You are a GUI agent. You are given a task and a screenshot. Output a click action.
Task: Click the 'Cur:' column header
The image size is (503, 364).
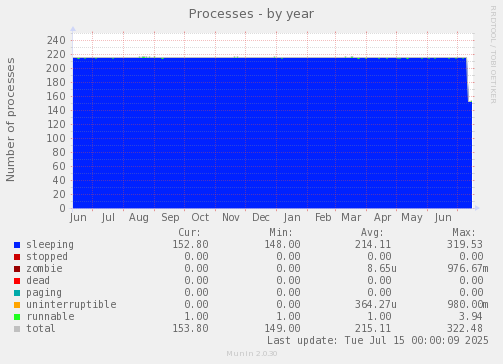pos(190,232)
